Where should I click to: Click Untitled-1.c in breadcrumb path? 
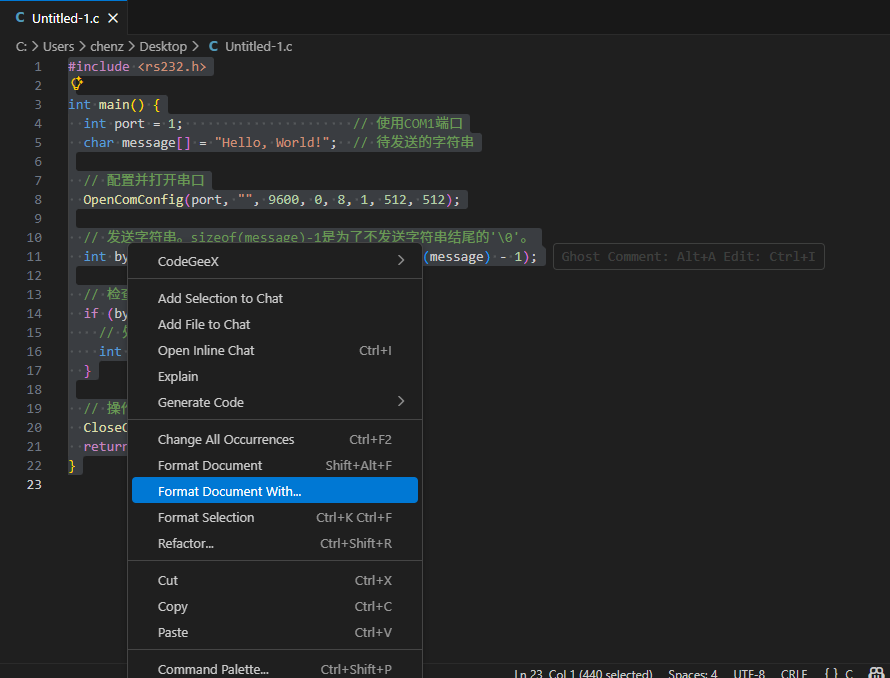259,47
